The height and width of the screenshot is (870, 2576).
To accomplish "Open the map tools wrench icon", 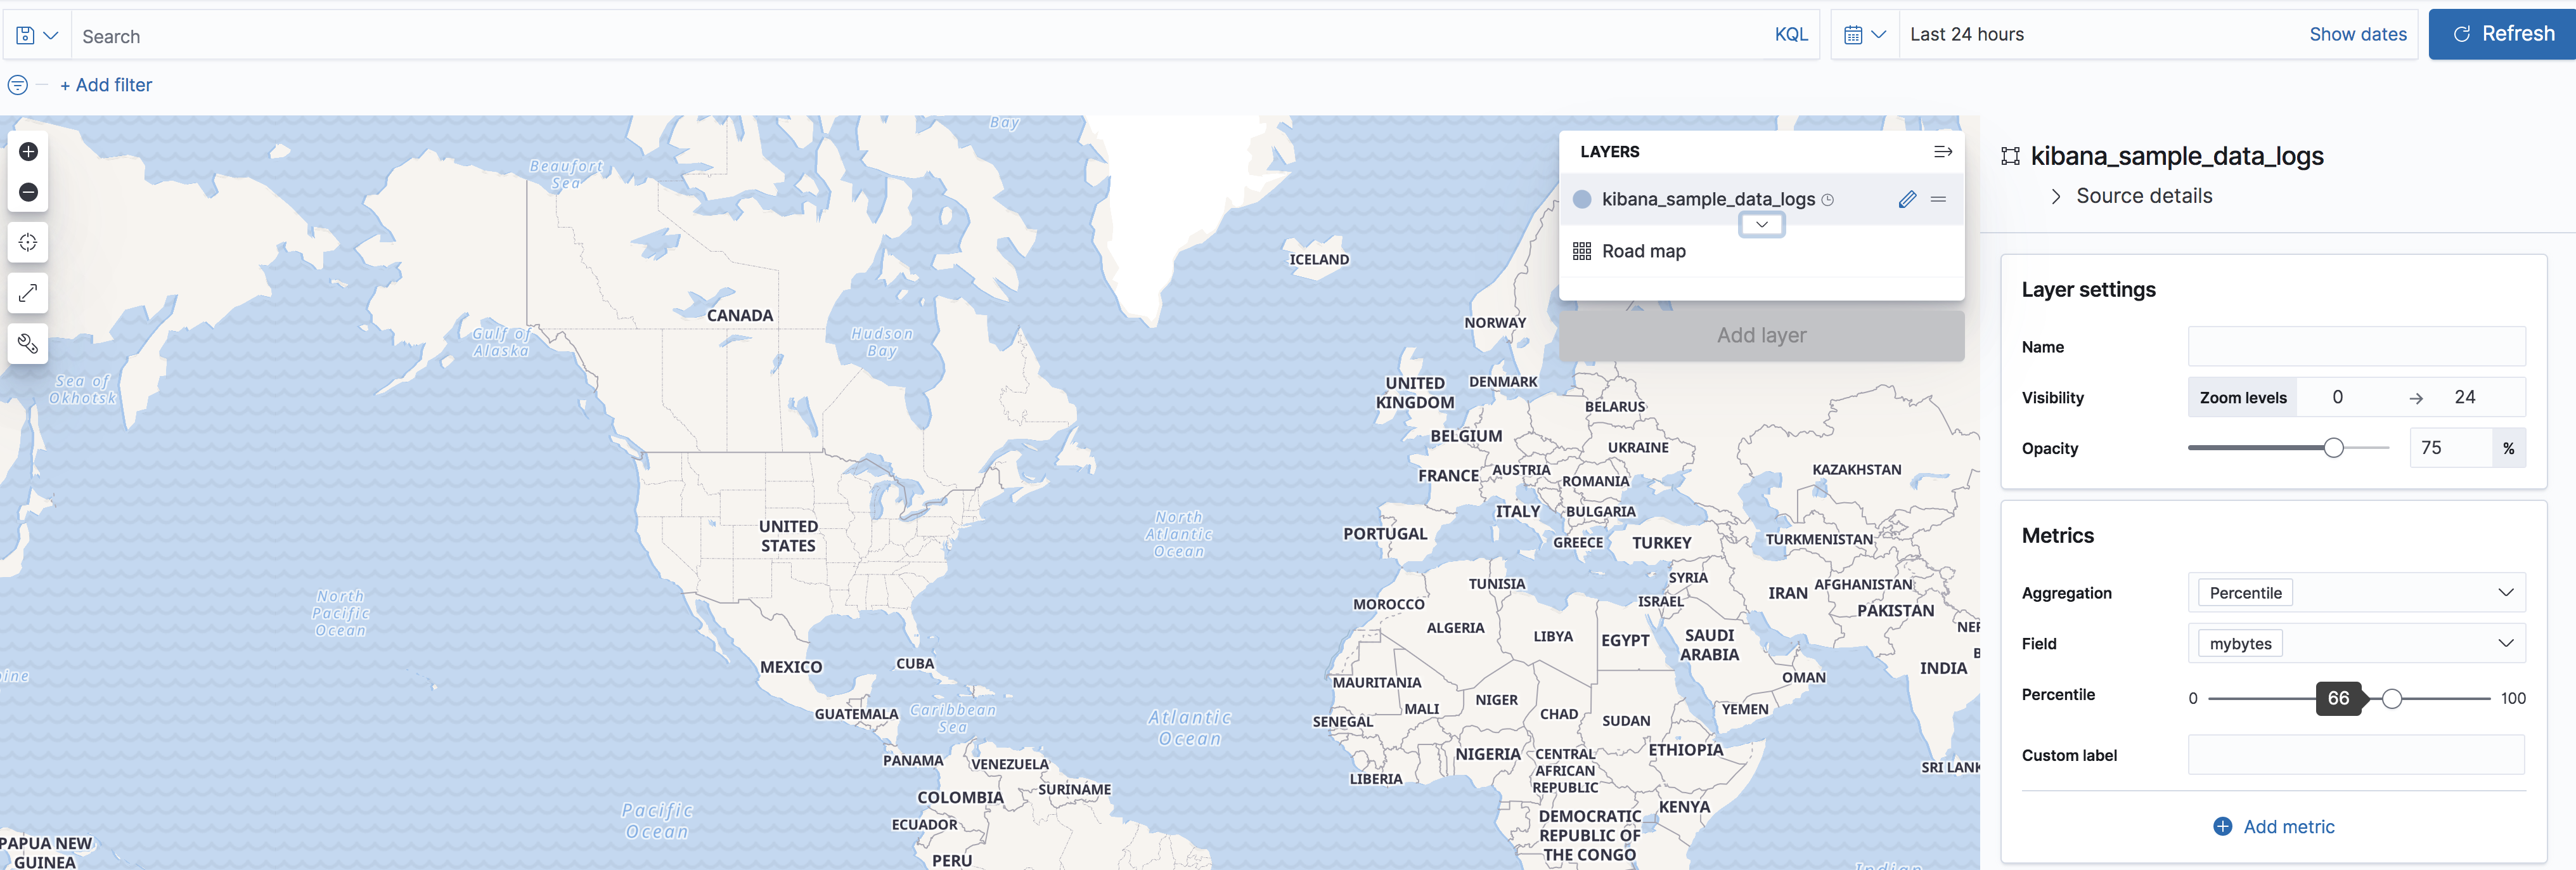I will (28, 344).
